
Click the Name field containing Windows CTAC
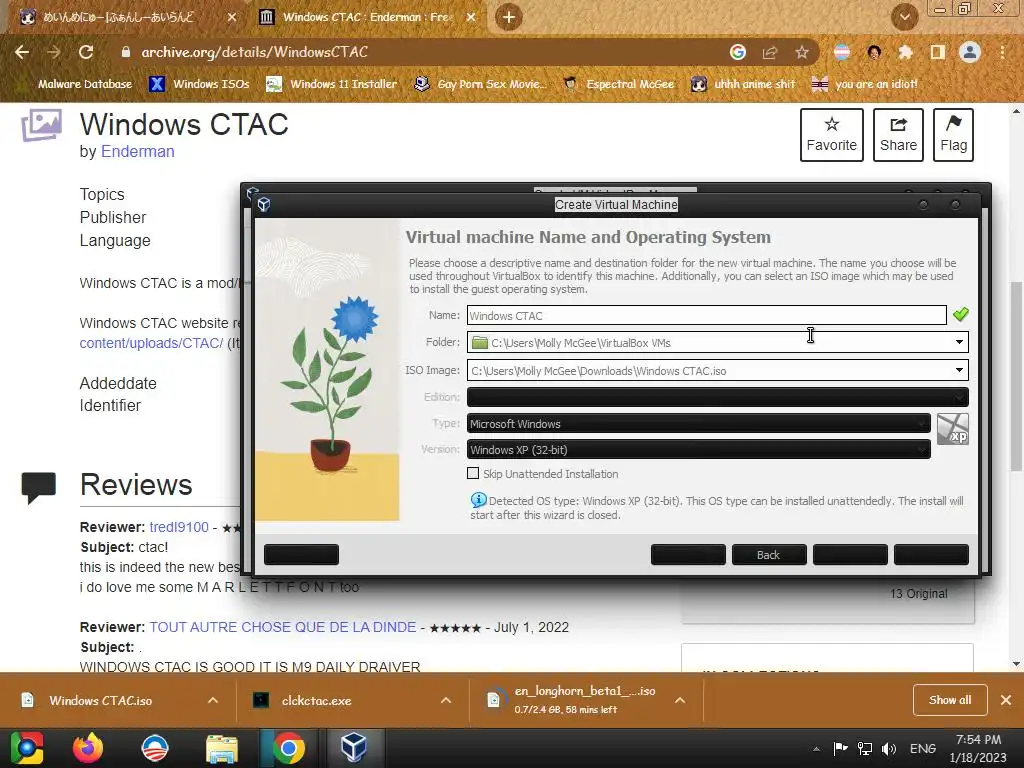pyautogui.click(x=707, y=315)
